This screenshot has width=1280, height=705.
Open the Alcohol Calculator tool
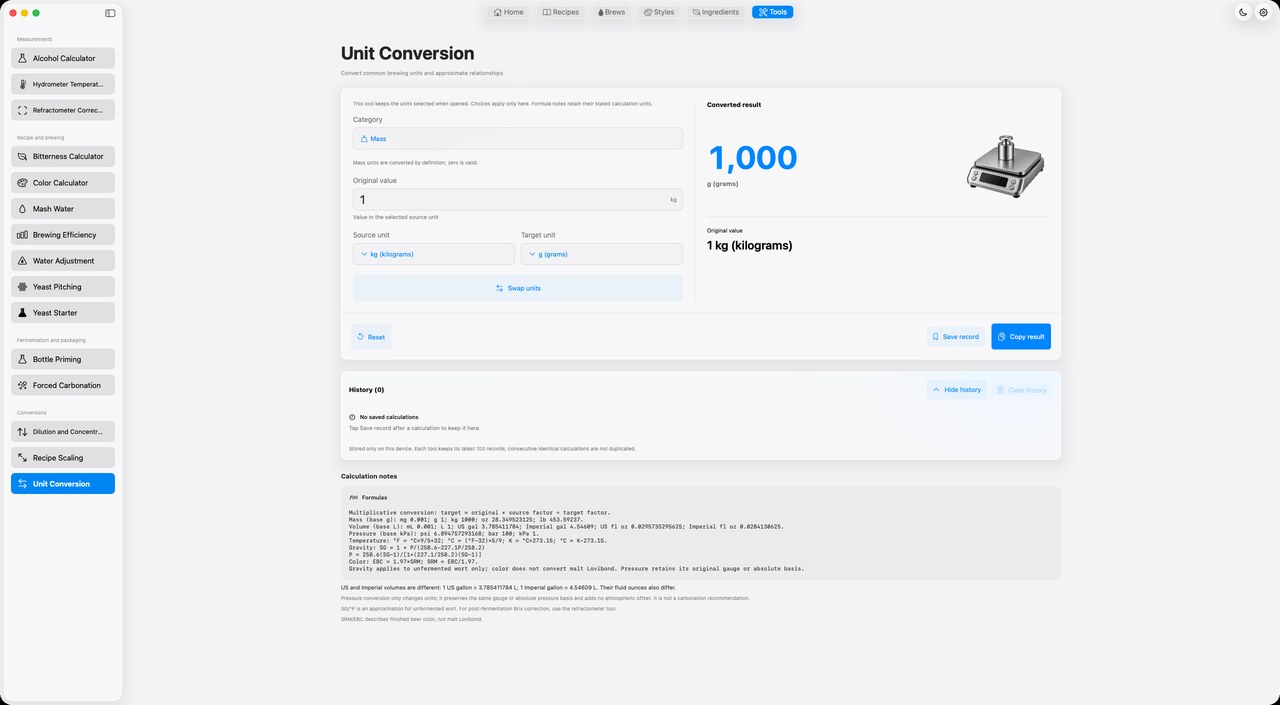63,58
